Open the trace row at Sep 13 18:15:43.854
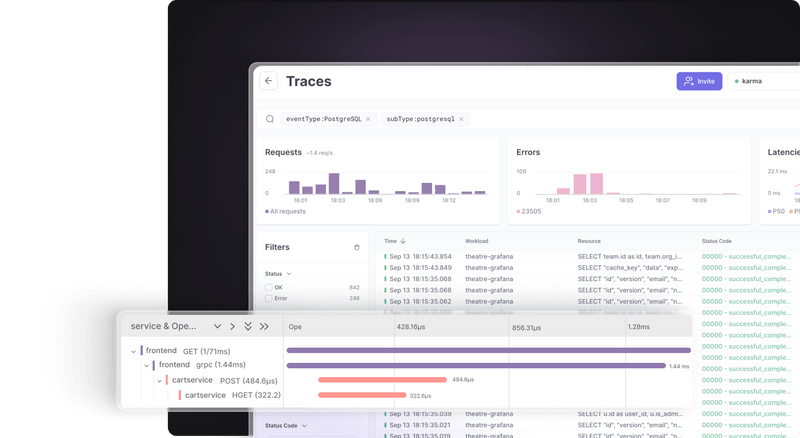 tap(588, 256)
